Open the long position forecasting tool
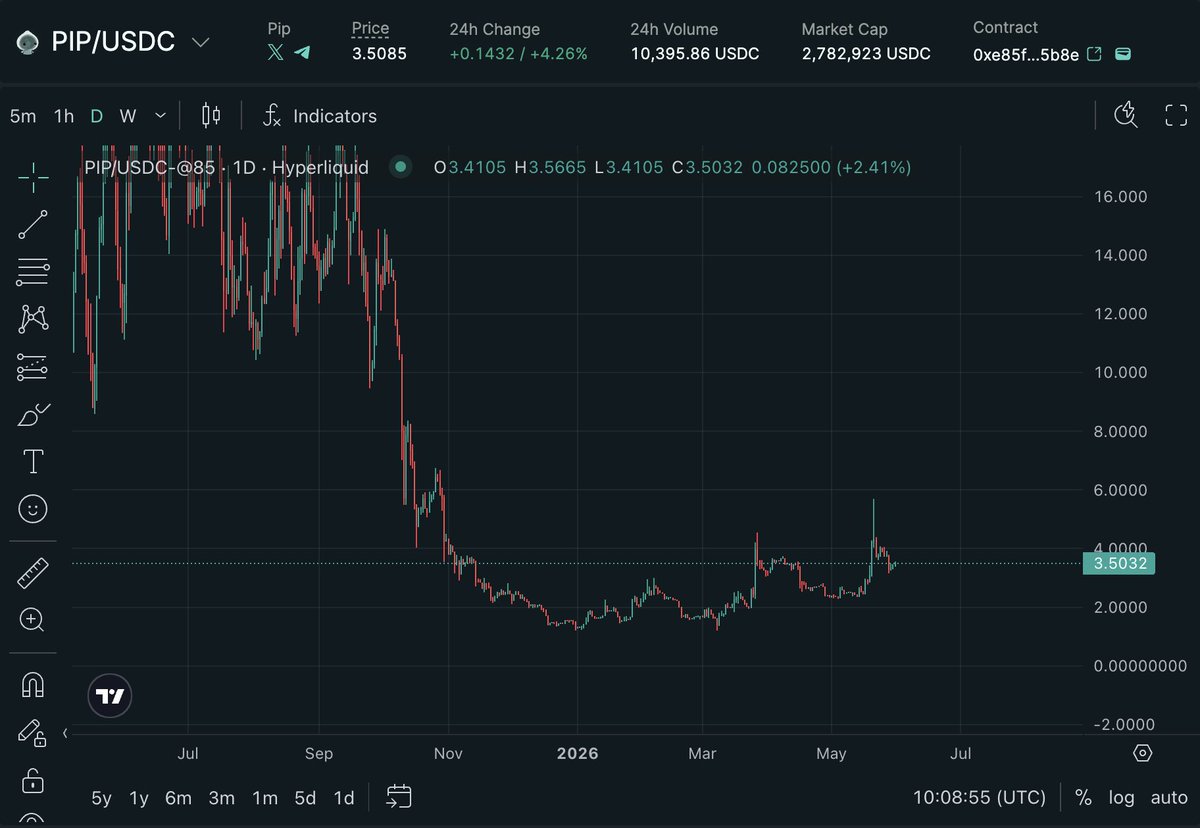This screenshot has width=1200, height=828. tap(33, 367)
